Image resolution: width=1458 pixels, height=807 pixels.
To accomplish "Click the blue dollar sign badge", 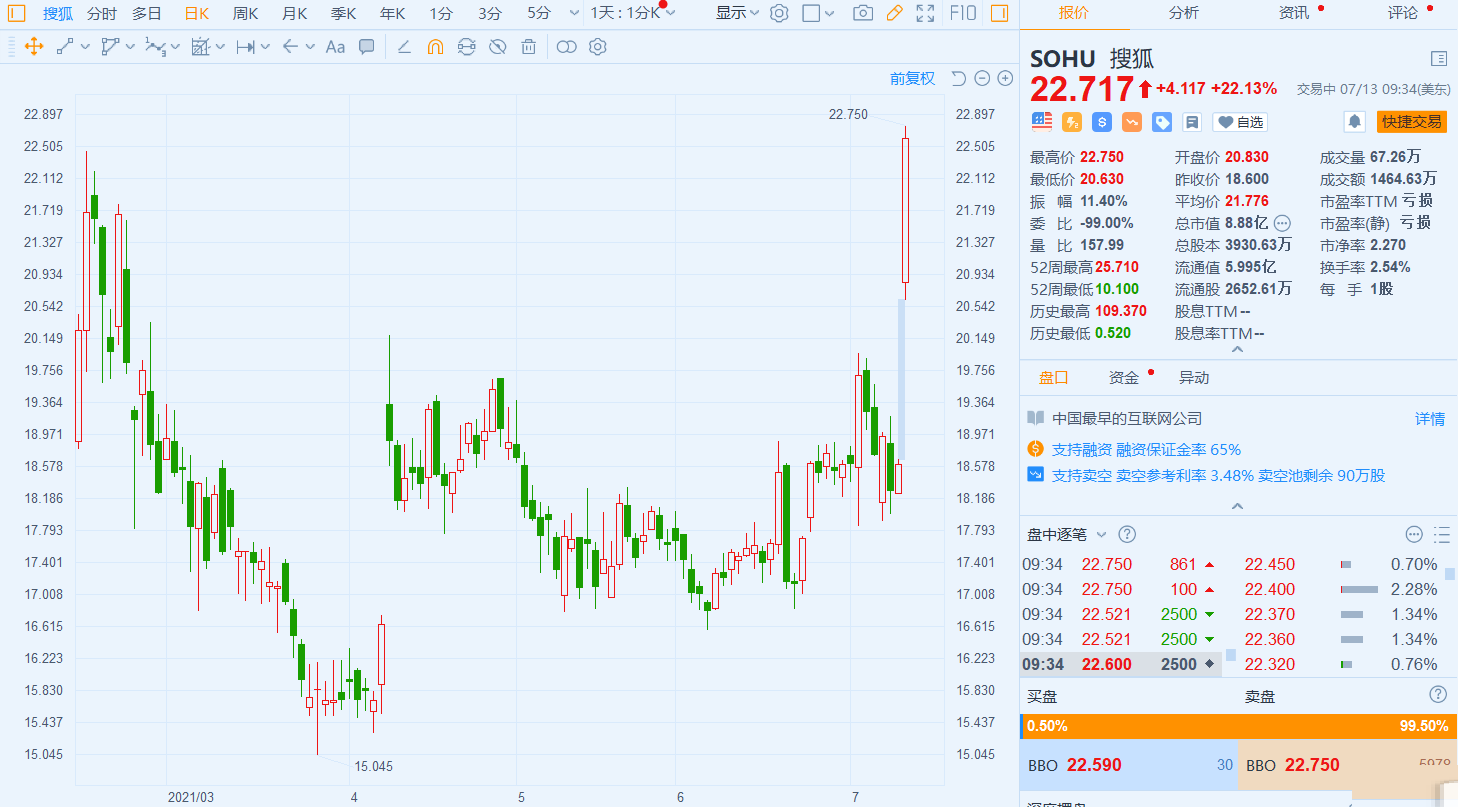I will click(x=1102, y=122).
